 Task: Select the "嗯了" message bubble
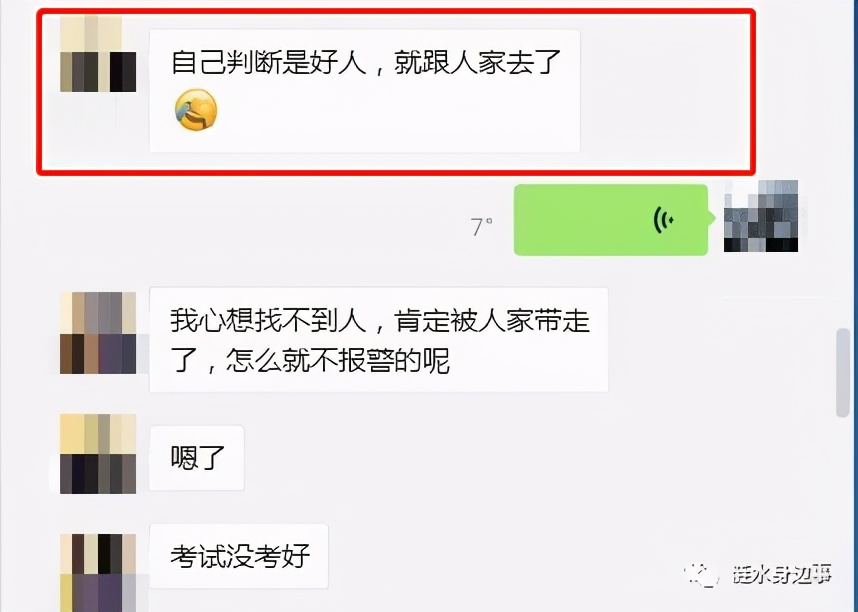(197, 458)
